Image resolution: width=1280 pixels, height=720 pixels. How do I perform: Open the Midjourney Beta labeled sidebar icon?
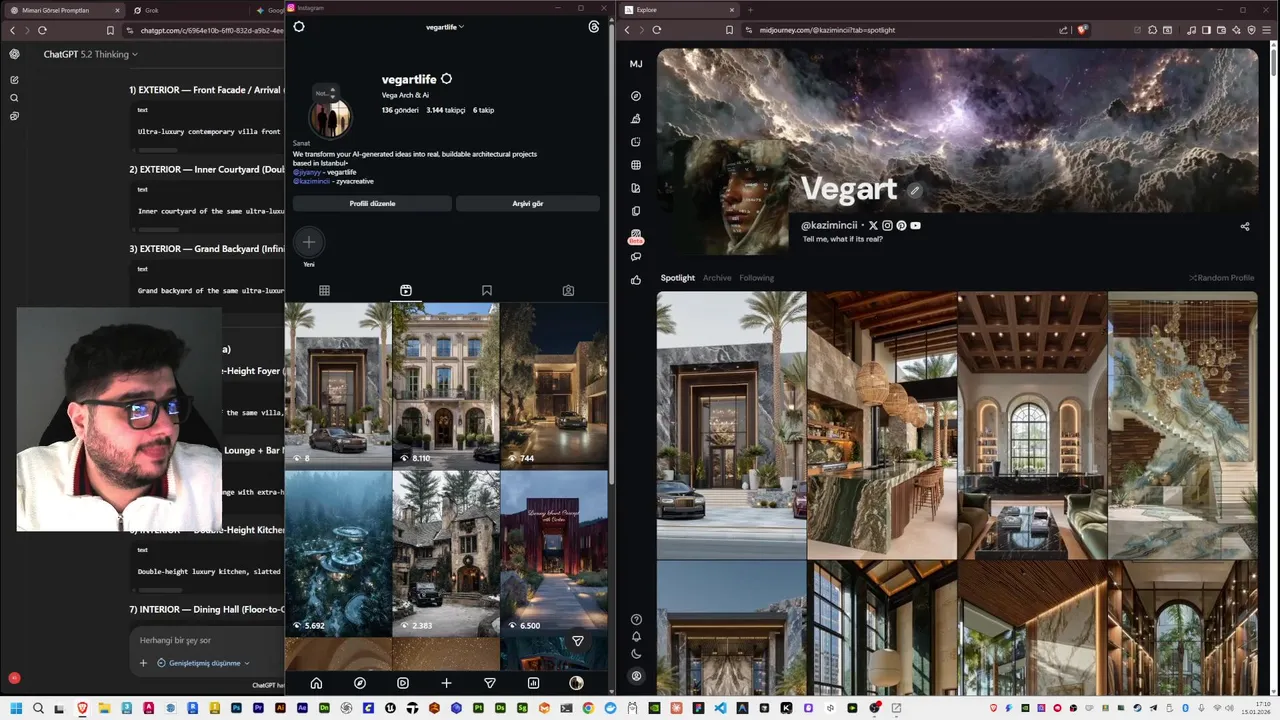[636, 237]
